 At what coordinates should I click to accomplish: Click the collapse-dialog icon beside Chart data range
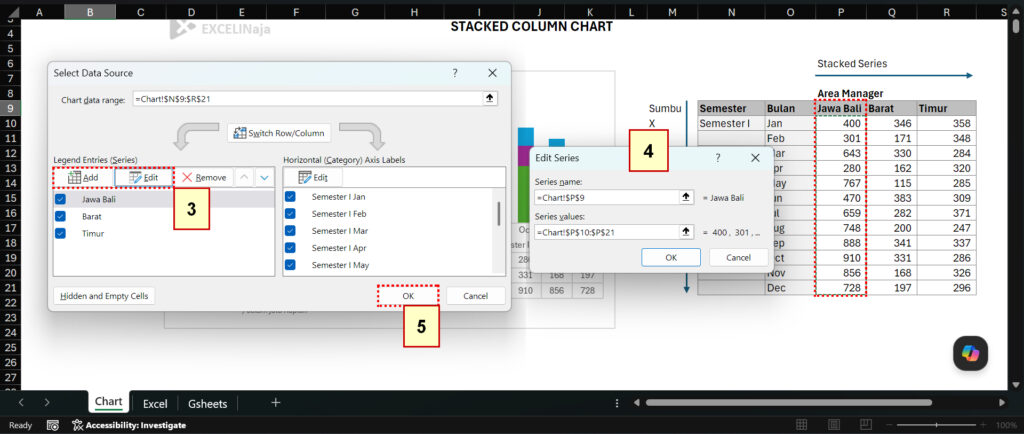489,99
